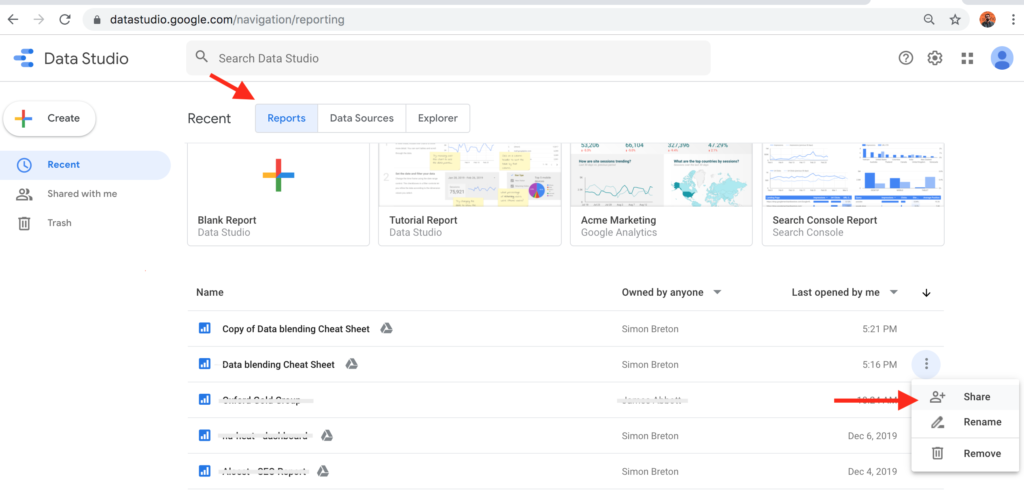Image resolution: width=1024 pixels, height=491 pixels.
Task: Open the Search Console Report template
Action: click(853, 195)
